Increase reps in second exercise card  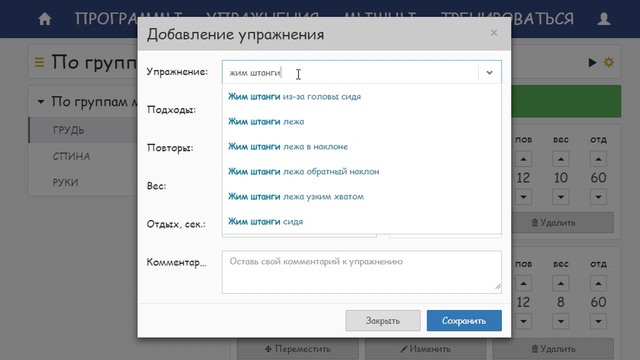523,283
